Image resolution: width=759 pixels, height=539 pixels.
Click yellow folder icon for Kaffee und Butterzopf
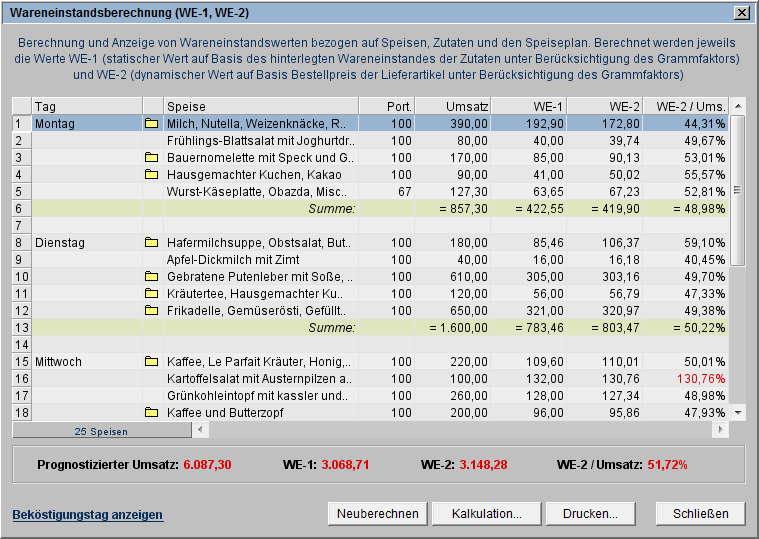pyautogui.click(x=152, y=413)
